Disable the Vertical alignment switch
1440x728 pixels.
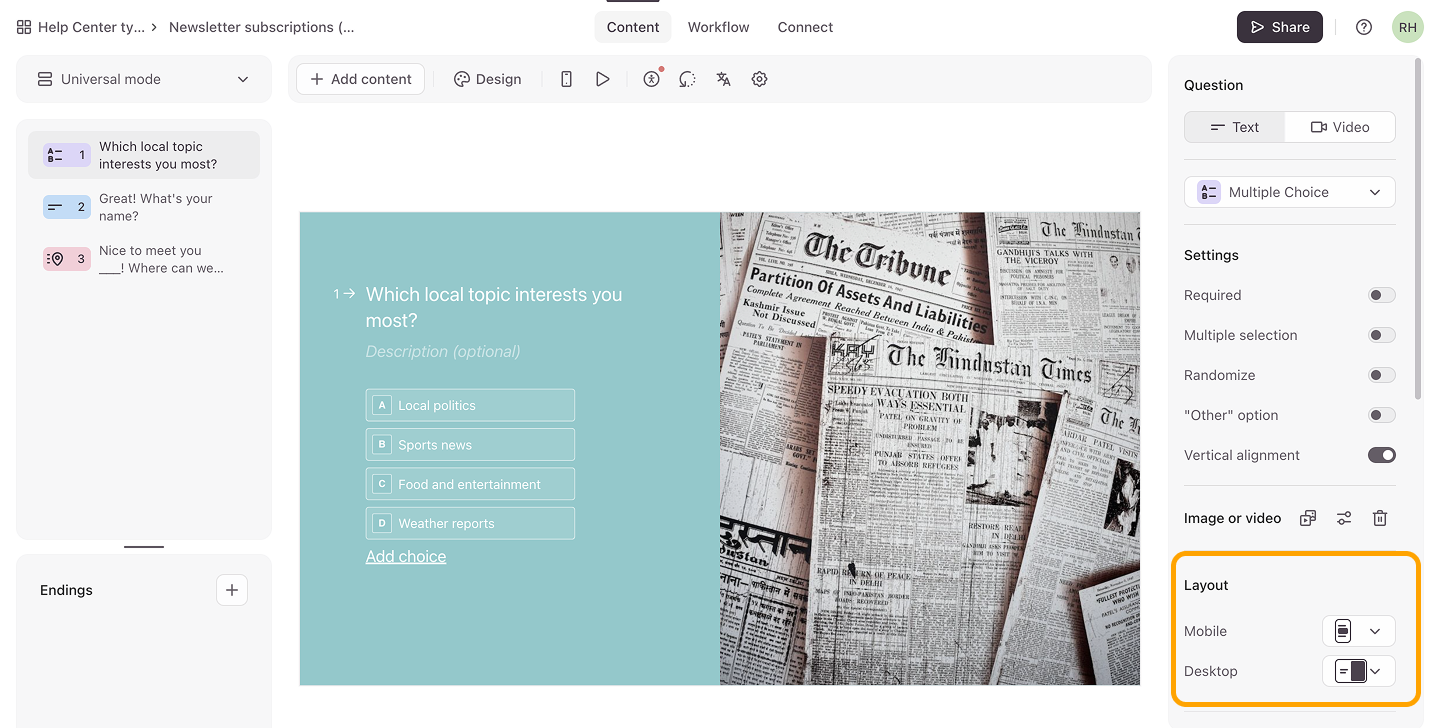[1382, 455]
